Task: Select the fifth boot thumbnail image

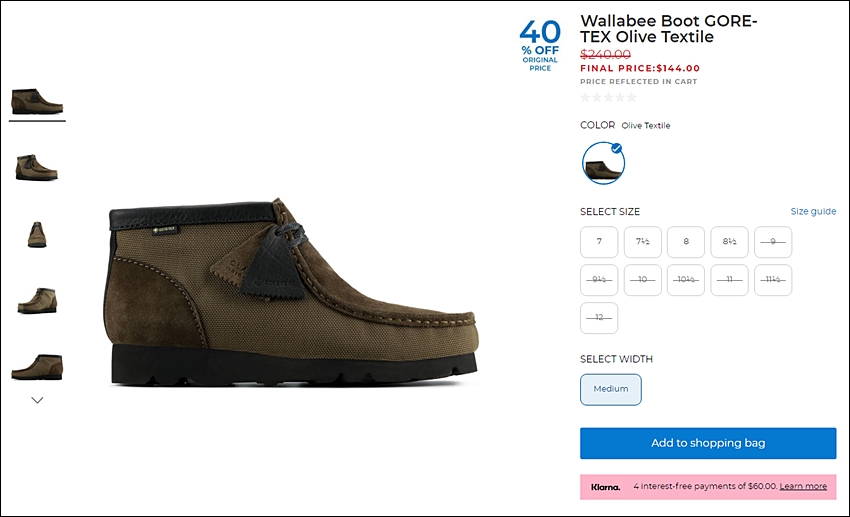Action: [x=37, y=367]
